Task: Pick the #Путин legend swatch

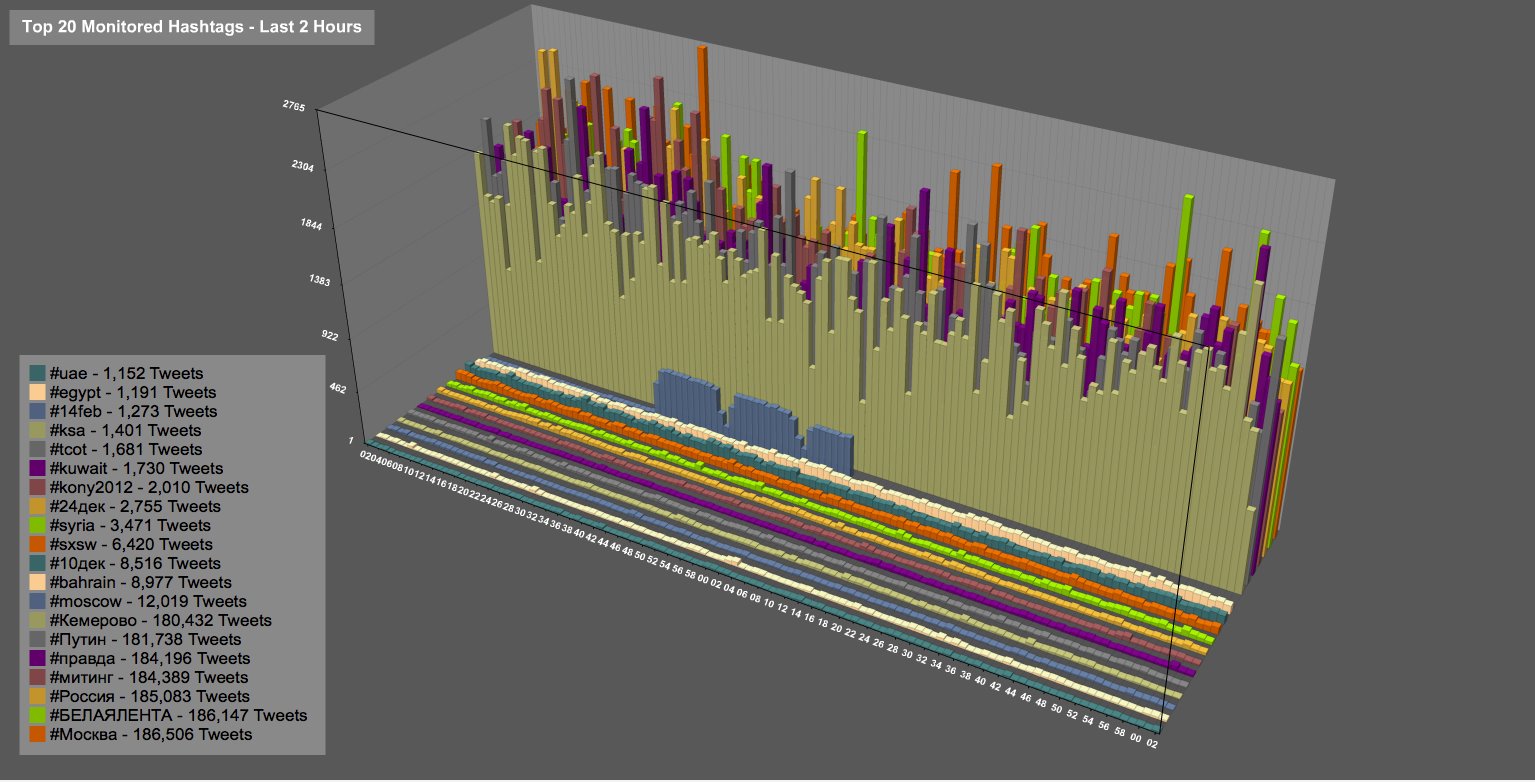Action: pyautogui.click(x=37, y=639)
